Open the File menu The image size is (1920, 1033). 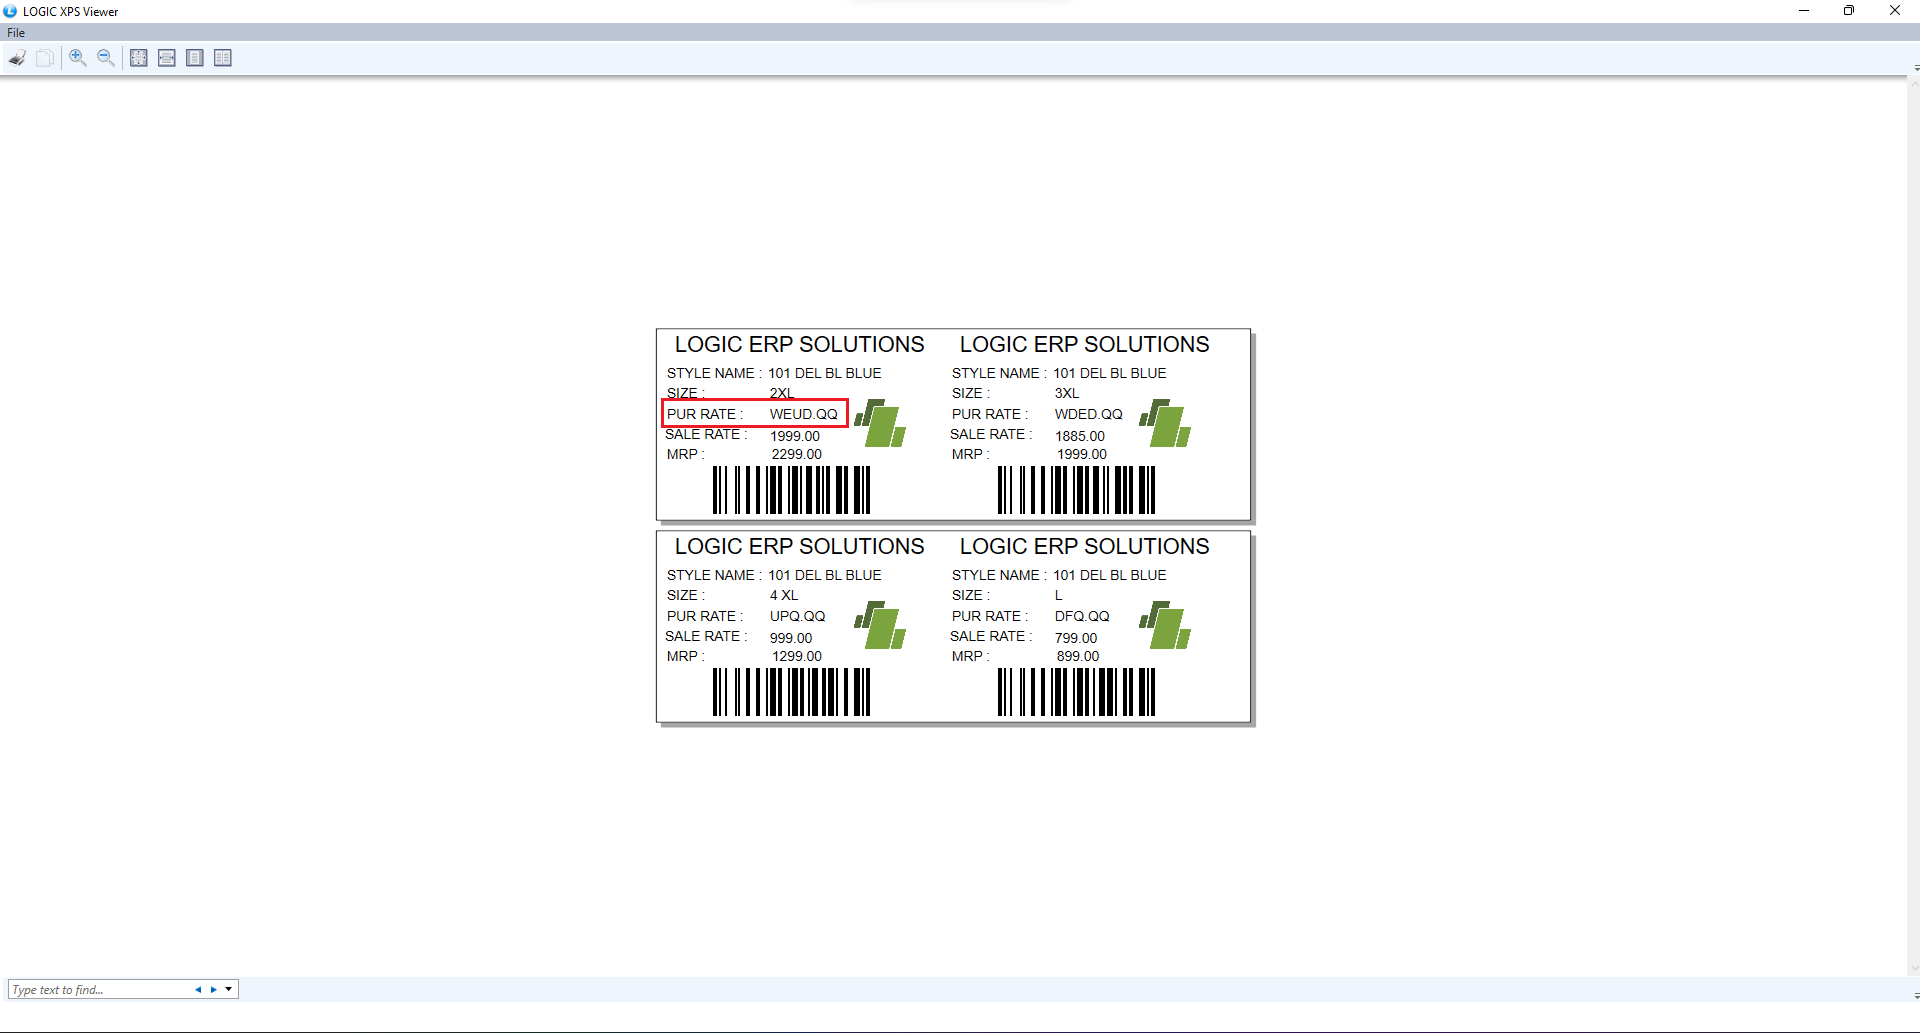16,33
